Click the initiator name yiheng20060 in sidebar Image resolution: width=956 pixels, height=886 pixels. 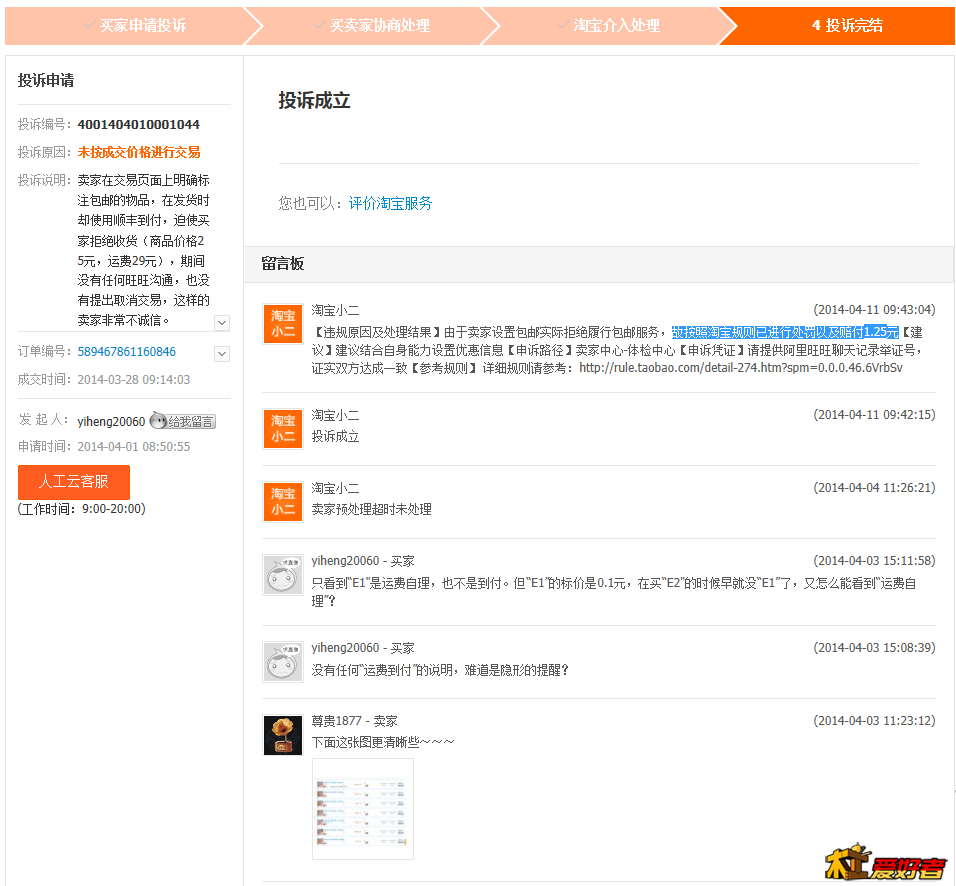tap(112, 421)
